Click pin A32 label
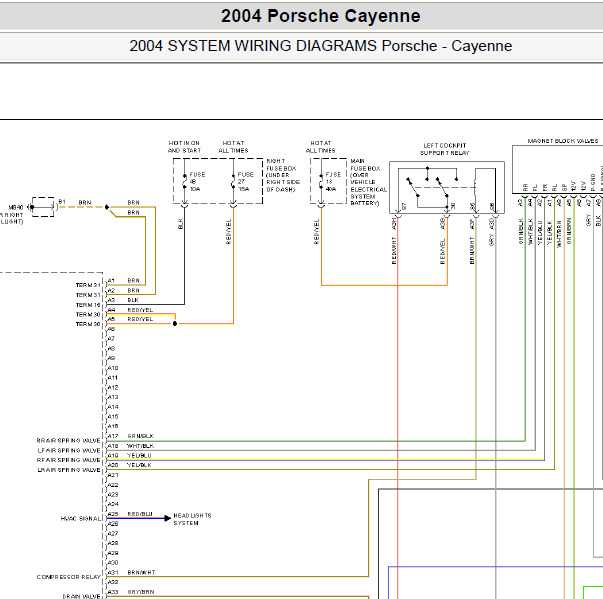 click(x=113, y=582)
